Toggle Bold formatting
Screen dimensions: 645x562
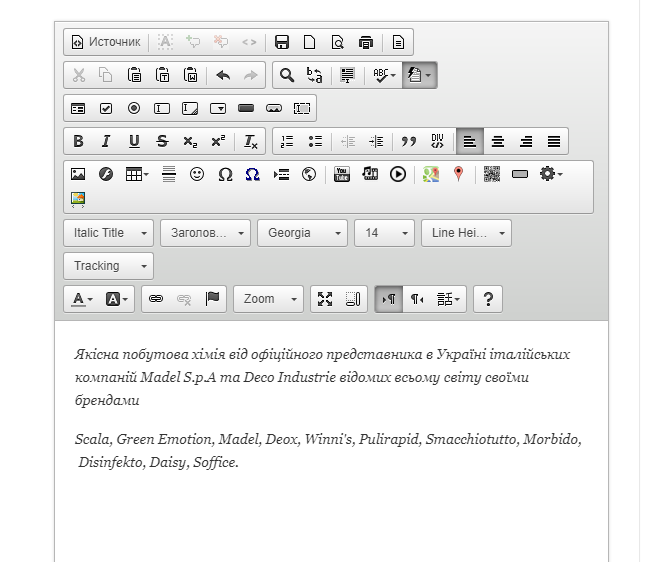pyautogui.click(x=78, y=142)
